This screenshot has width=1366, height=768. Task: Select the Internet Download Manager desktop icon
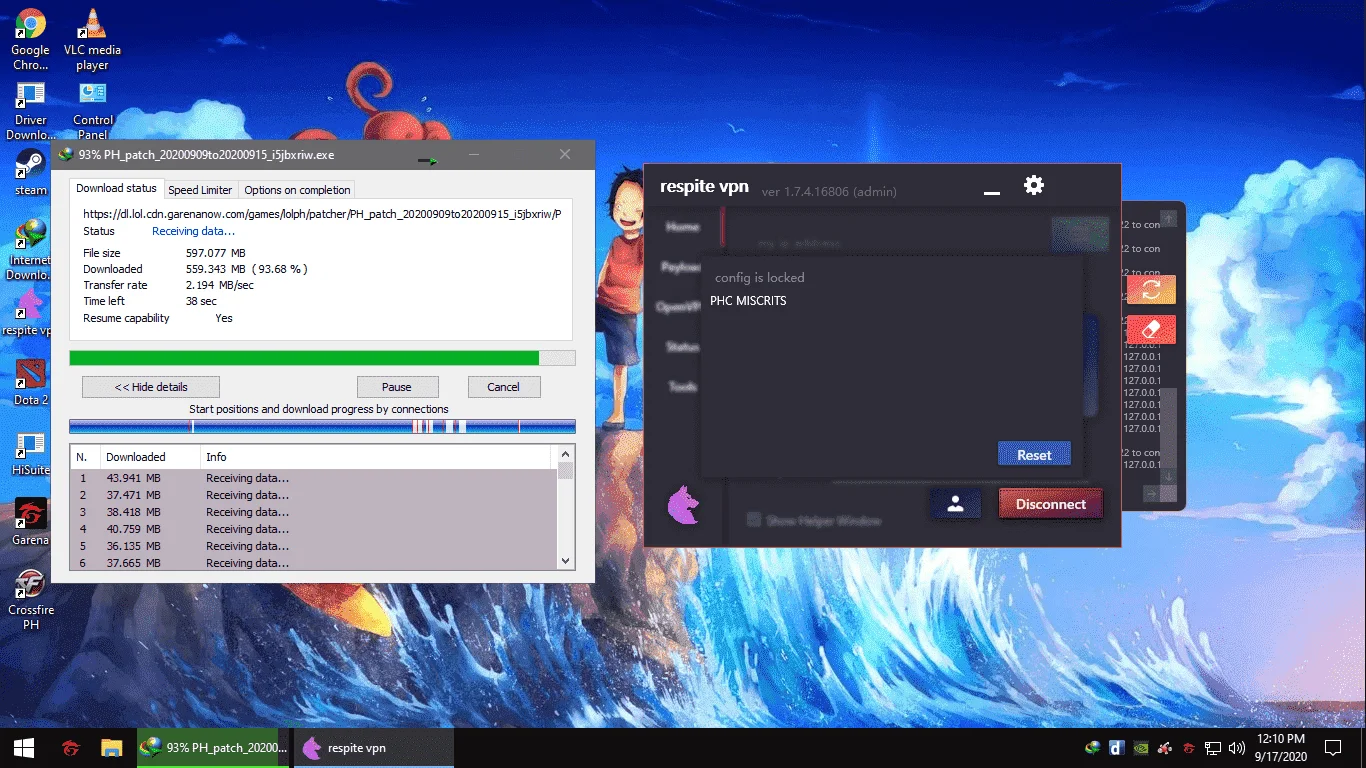point(30,250)
